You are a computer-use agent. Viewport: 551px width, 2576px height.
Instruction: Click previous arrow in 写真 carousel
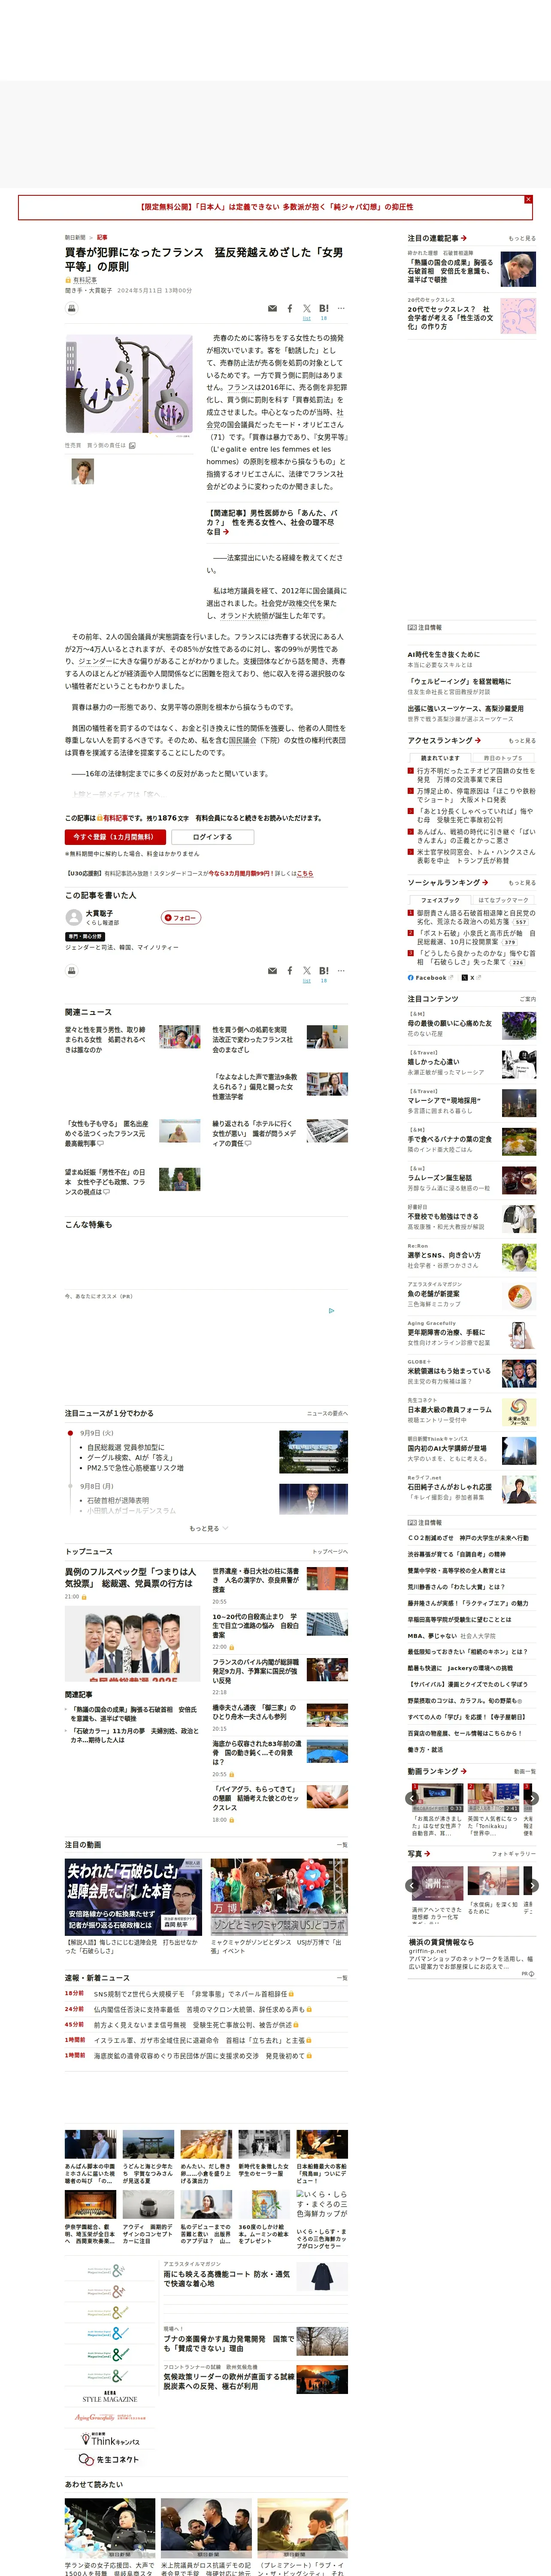click(412, 1885)
